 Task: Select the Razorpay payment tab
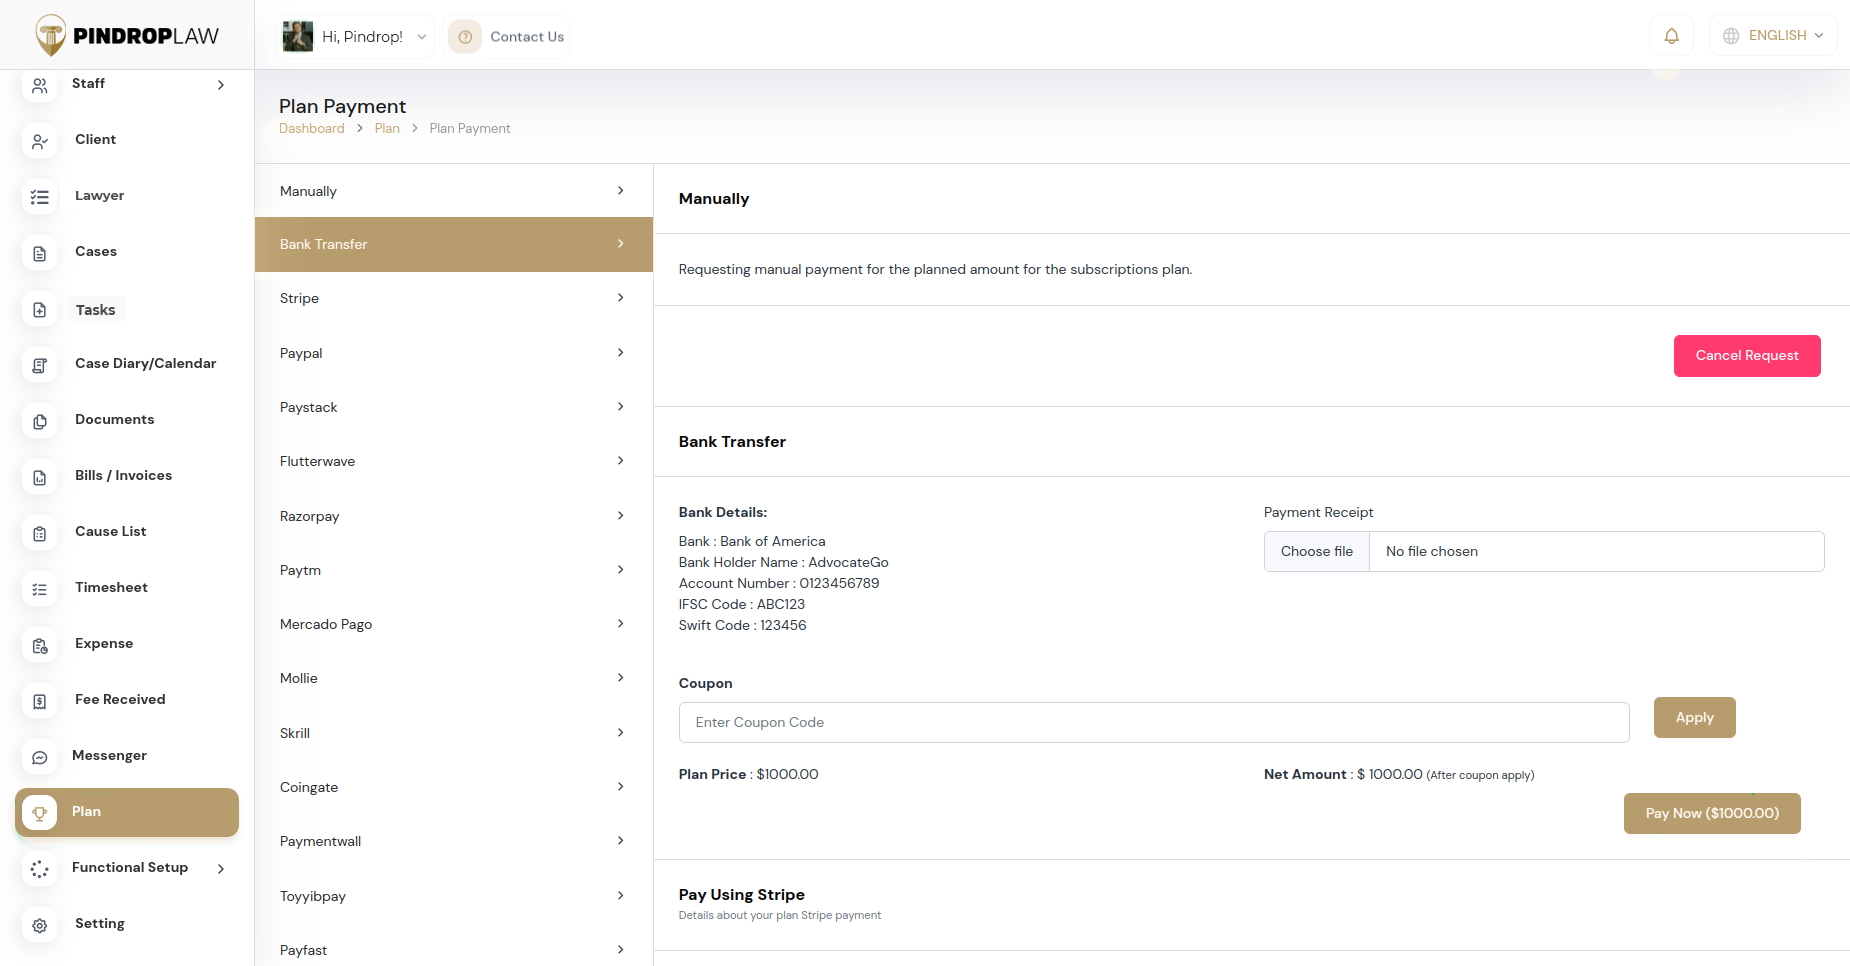coord(454,516)
